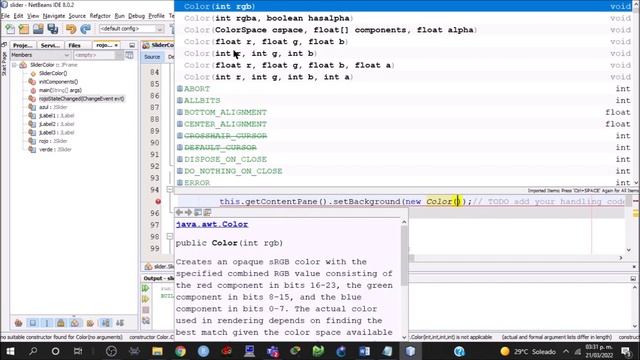Open the File menu
This screenshot has width=640, height=360.
[5, 16]
